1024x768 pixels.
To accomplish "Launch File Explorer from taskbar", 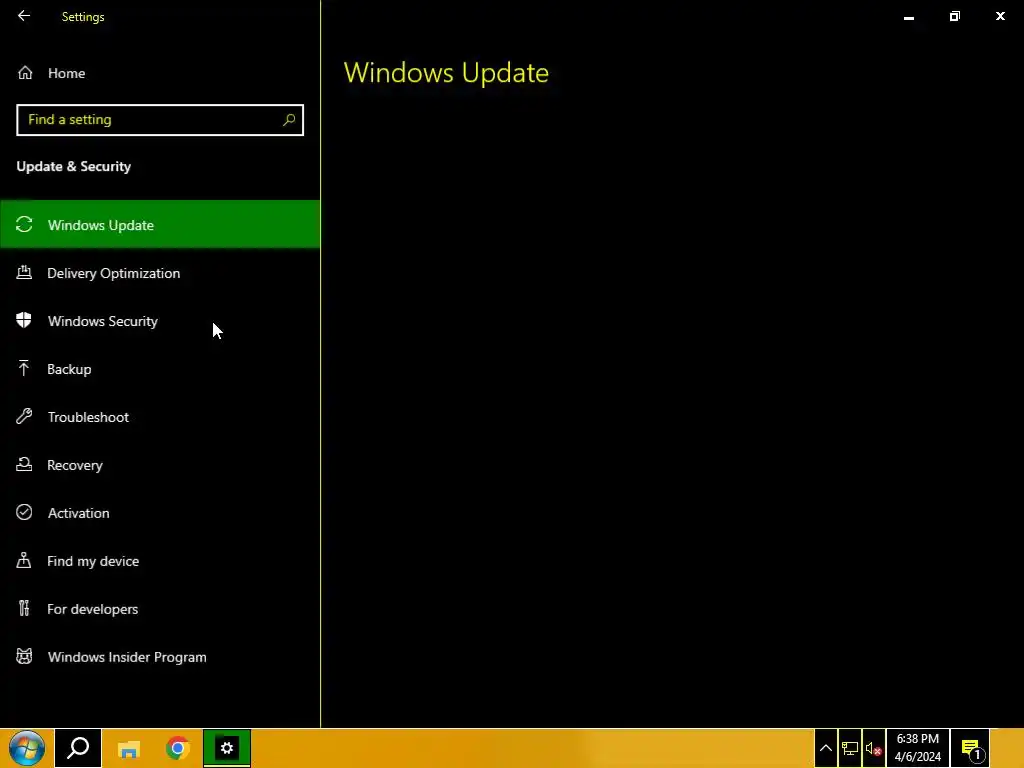I will click(x=129, y=748).
